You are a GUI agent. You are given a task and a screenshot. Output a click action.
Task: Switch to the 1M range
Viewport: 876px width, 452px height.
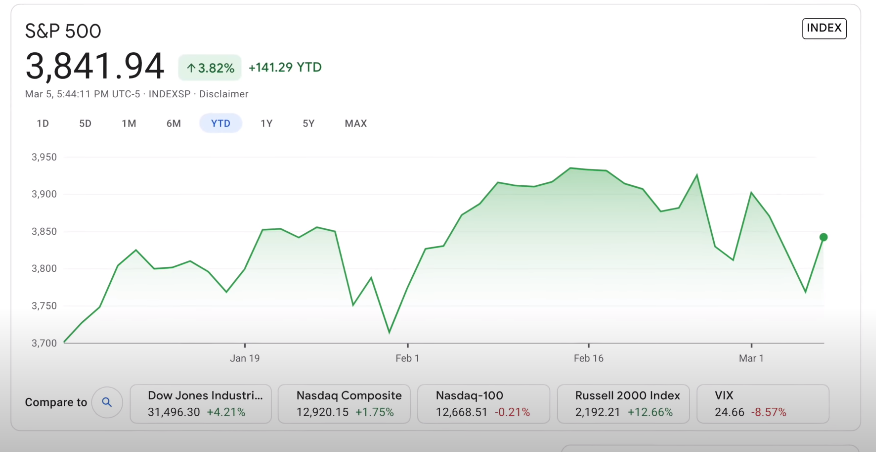(x=129, y=124)
